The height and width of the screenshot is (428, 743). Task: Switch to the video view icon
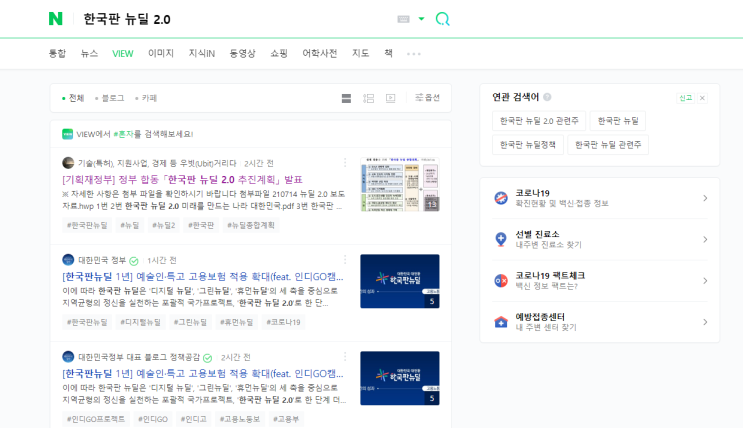coord(390,98)
